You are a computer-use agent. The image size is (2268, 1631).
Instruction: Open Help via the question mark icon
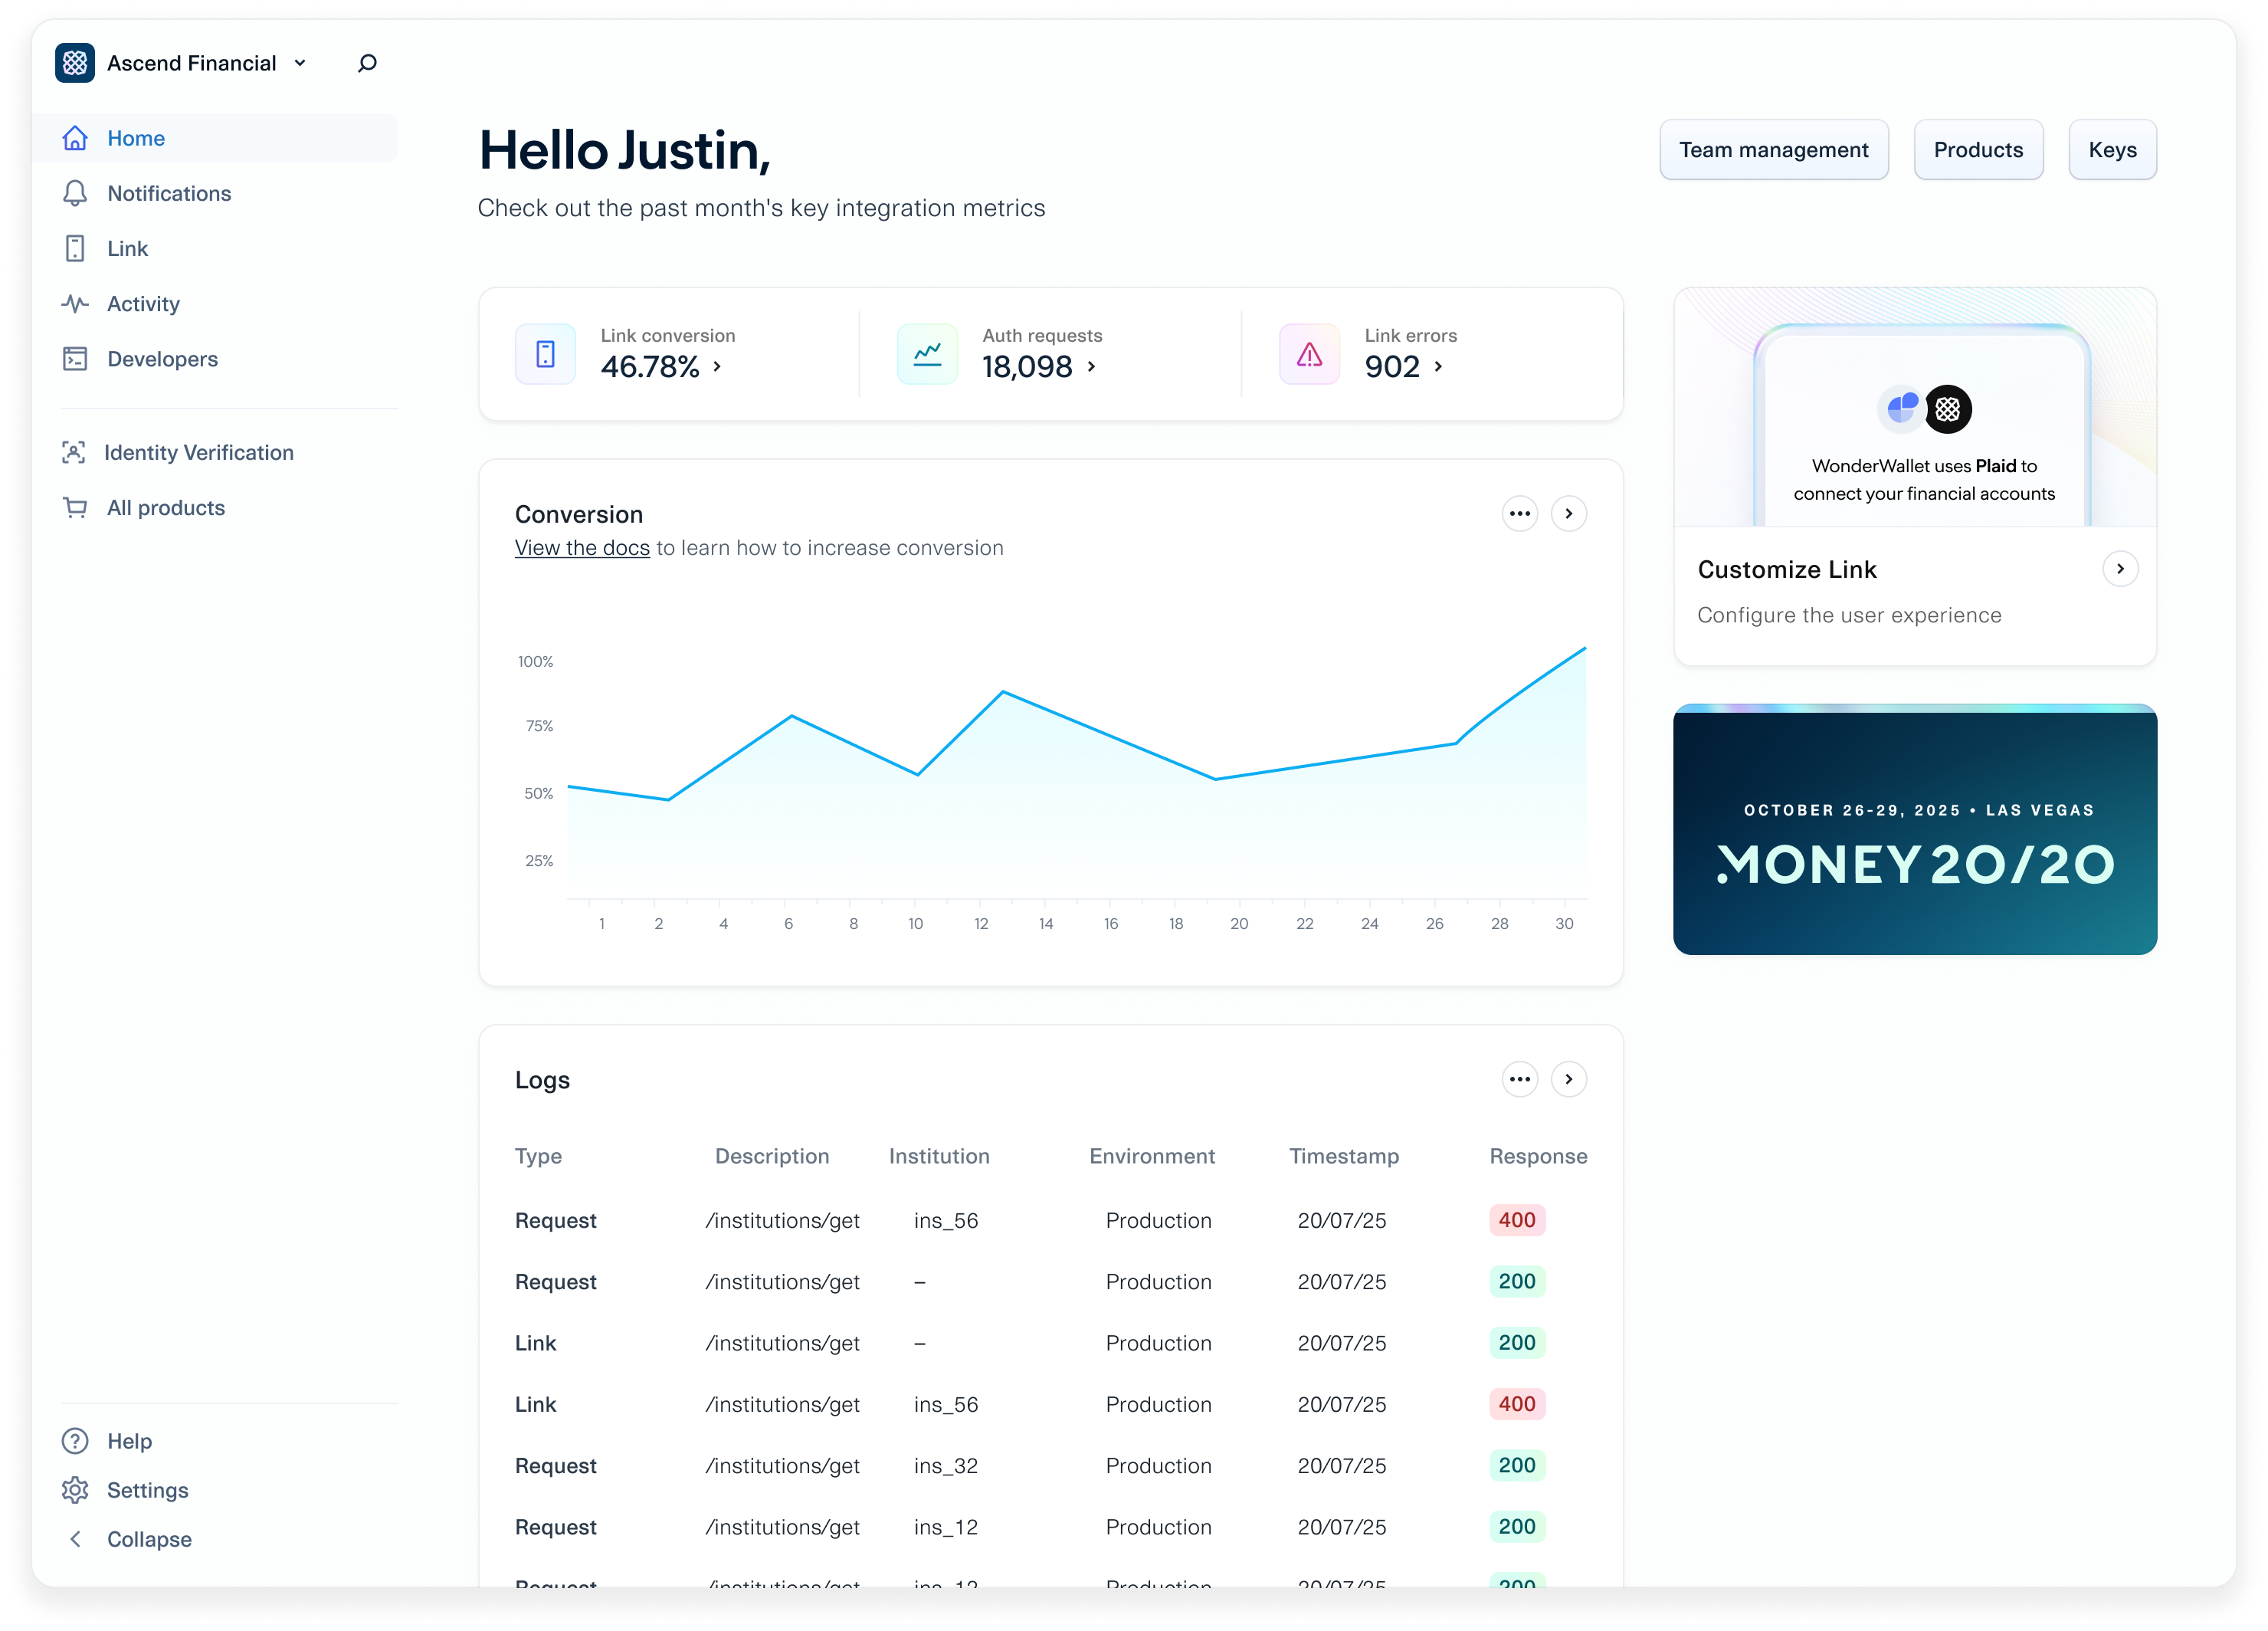coord(77,1440)
